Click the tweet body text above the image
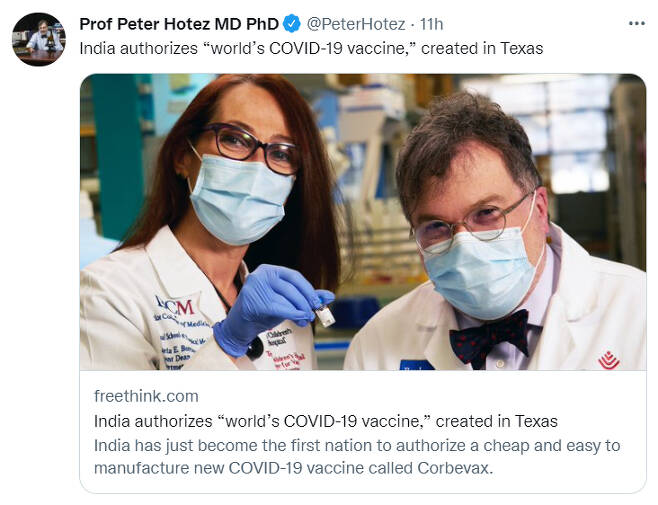This screenshot has width=658, height=505. point(311,48)
